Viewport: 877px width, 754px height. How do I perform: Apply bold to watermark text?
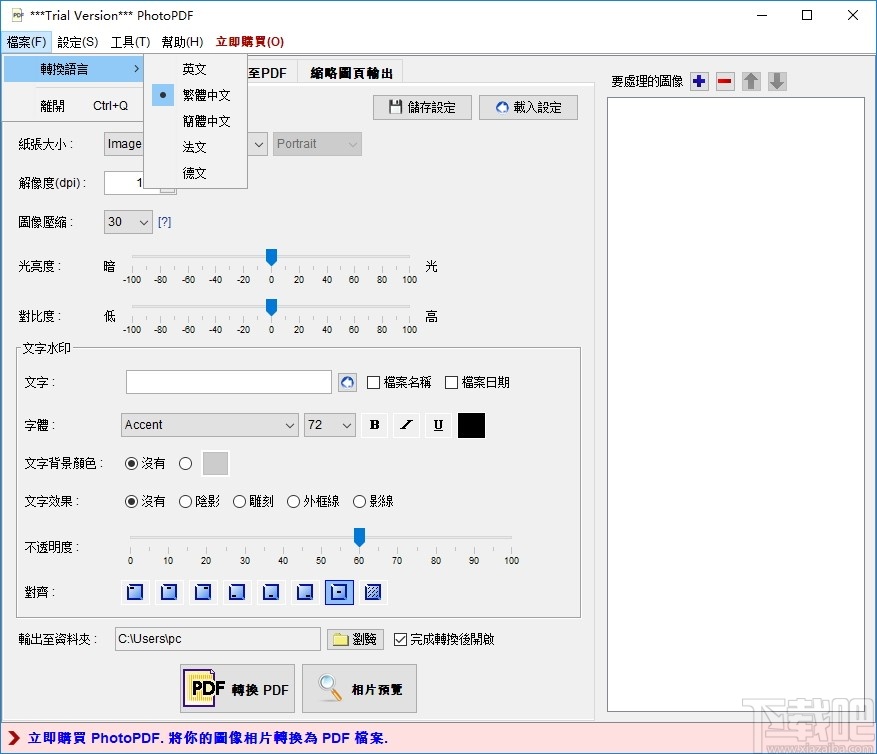pos(374,425)
